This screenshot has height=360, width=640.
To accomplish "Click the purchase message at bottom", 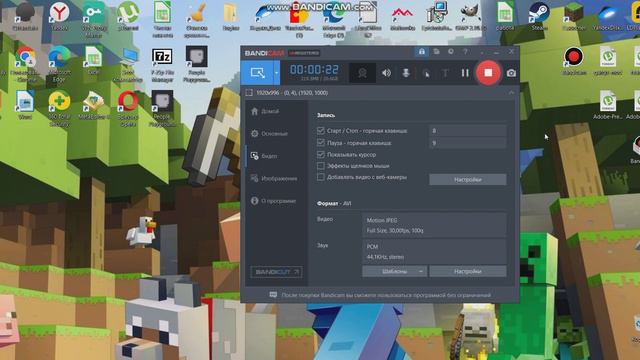I will coord(386,295).
